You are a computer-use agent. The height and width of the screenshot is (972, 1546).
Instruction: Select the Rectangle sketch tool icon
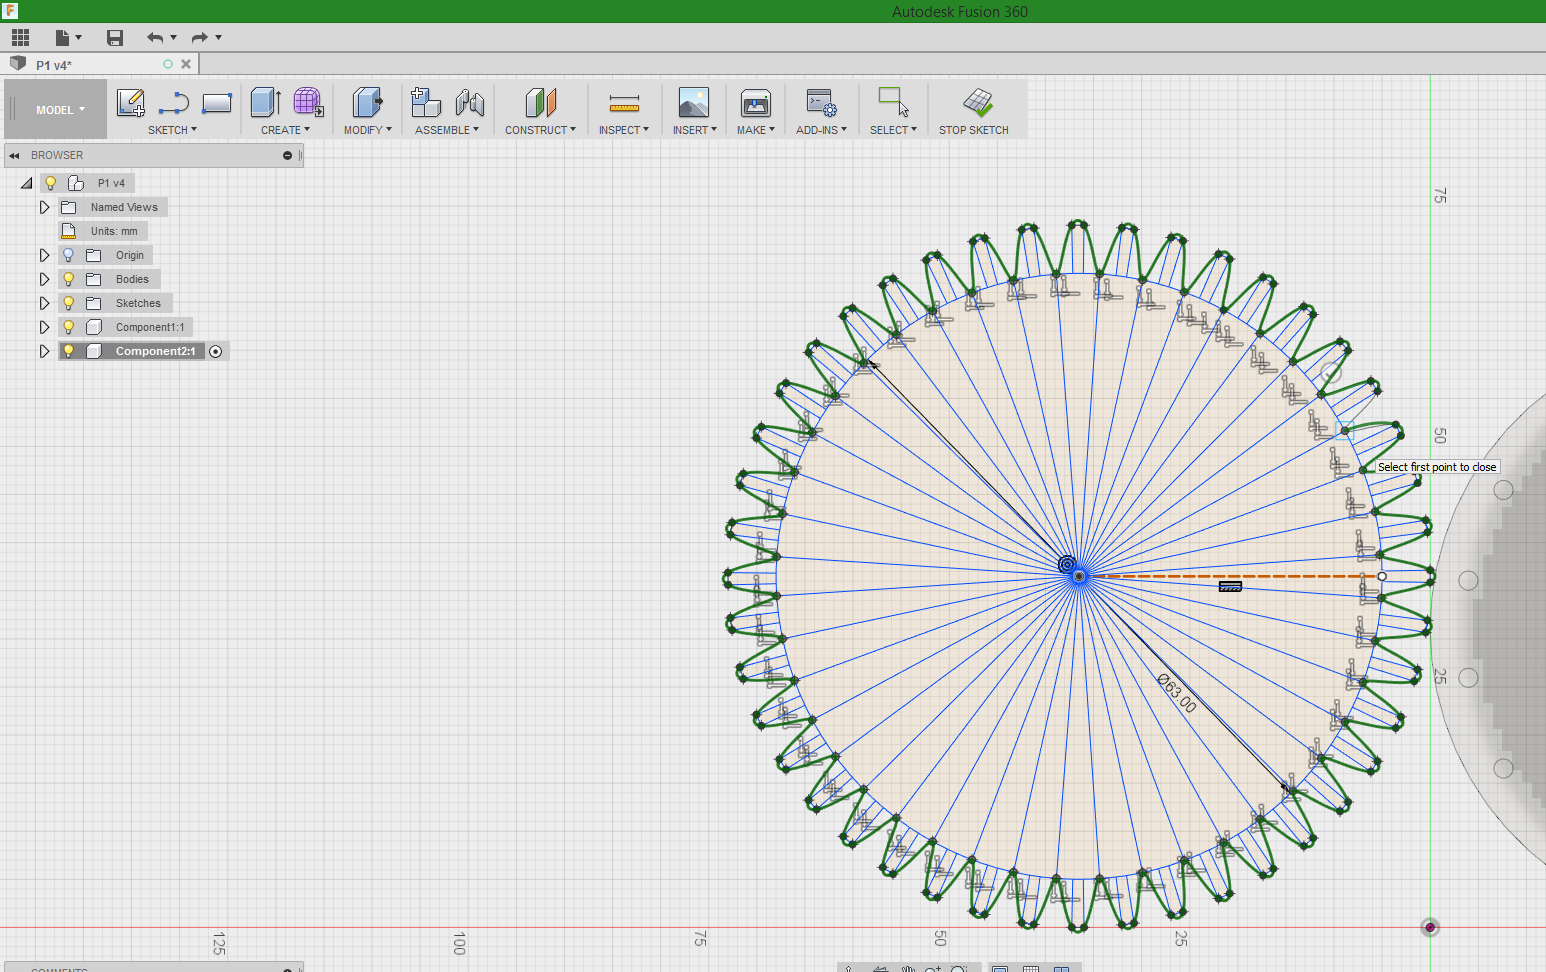click(217, 103)
